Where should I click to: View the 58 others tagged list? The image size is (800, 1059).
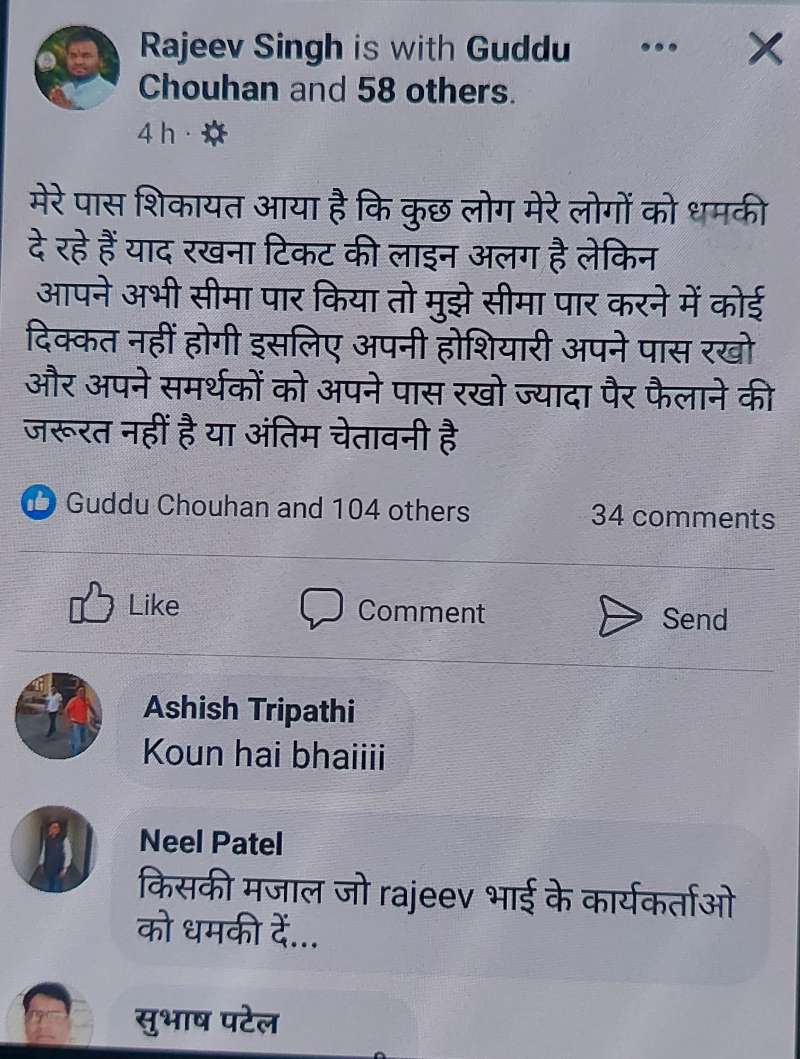tap(431, 91)
